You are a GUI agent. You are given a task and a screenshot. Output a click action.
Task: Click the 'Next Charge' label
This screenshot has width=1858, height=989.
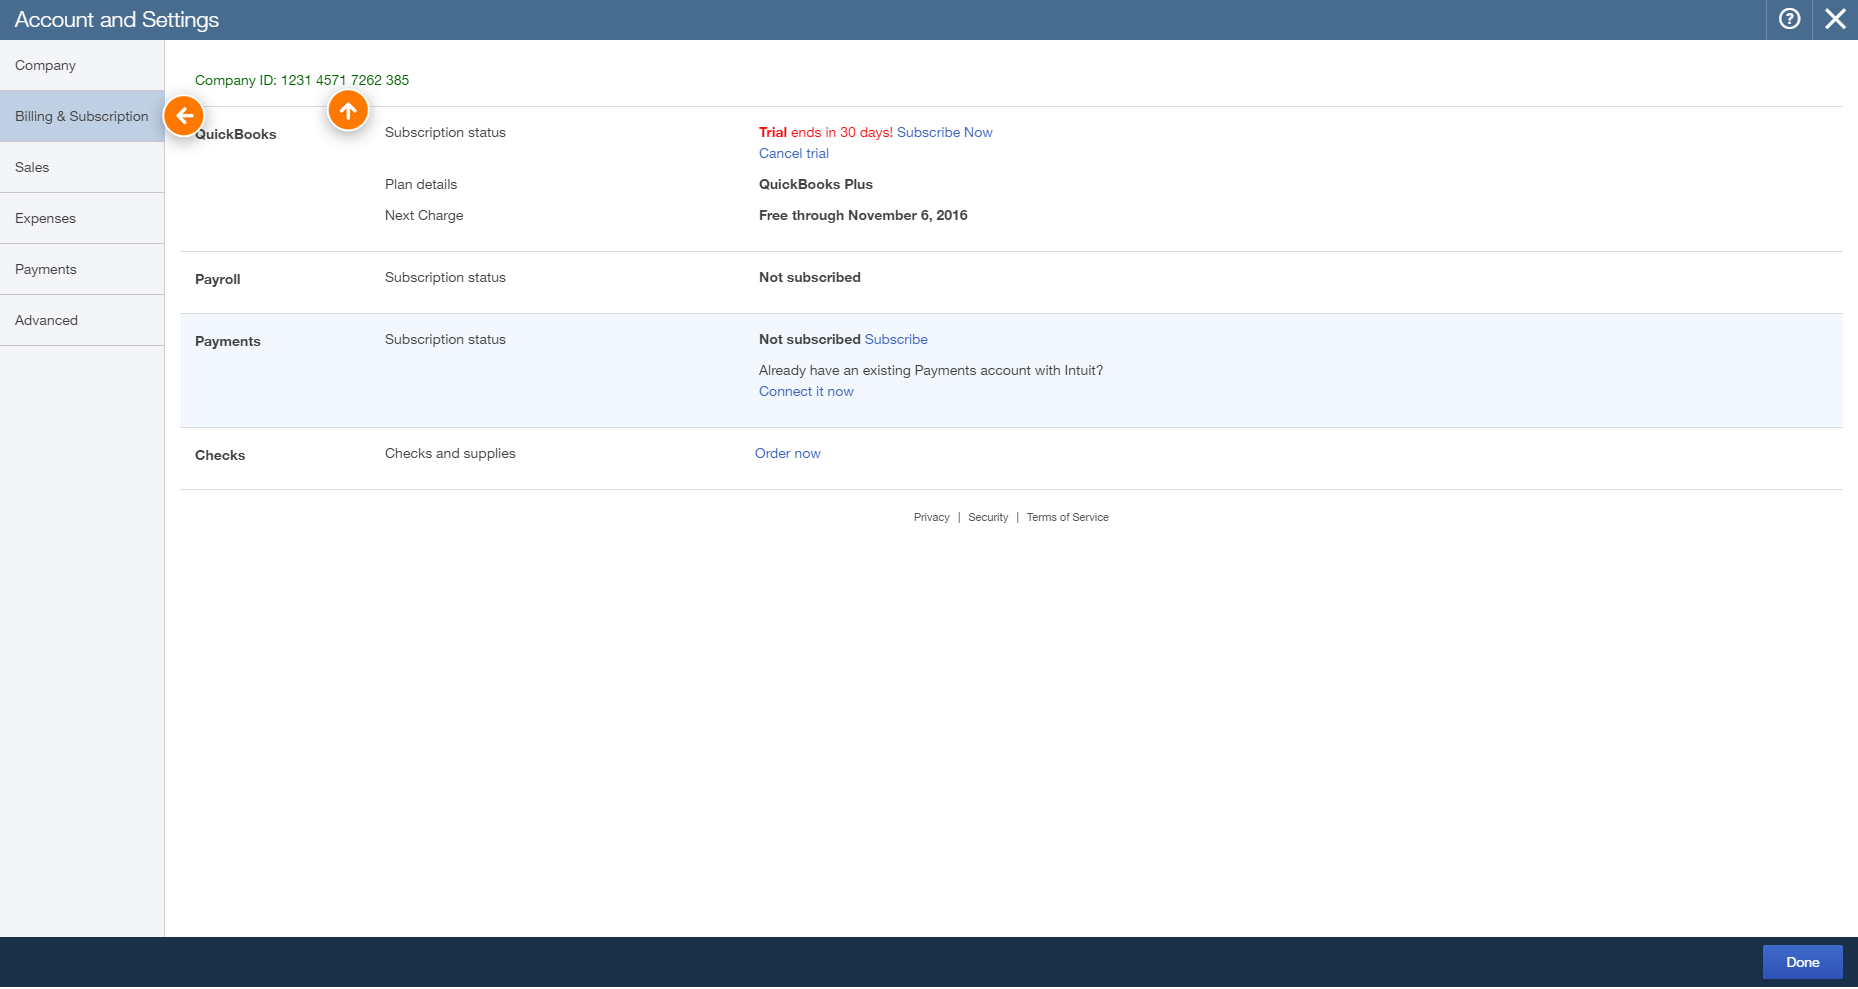424,215
